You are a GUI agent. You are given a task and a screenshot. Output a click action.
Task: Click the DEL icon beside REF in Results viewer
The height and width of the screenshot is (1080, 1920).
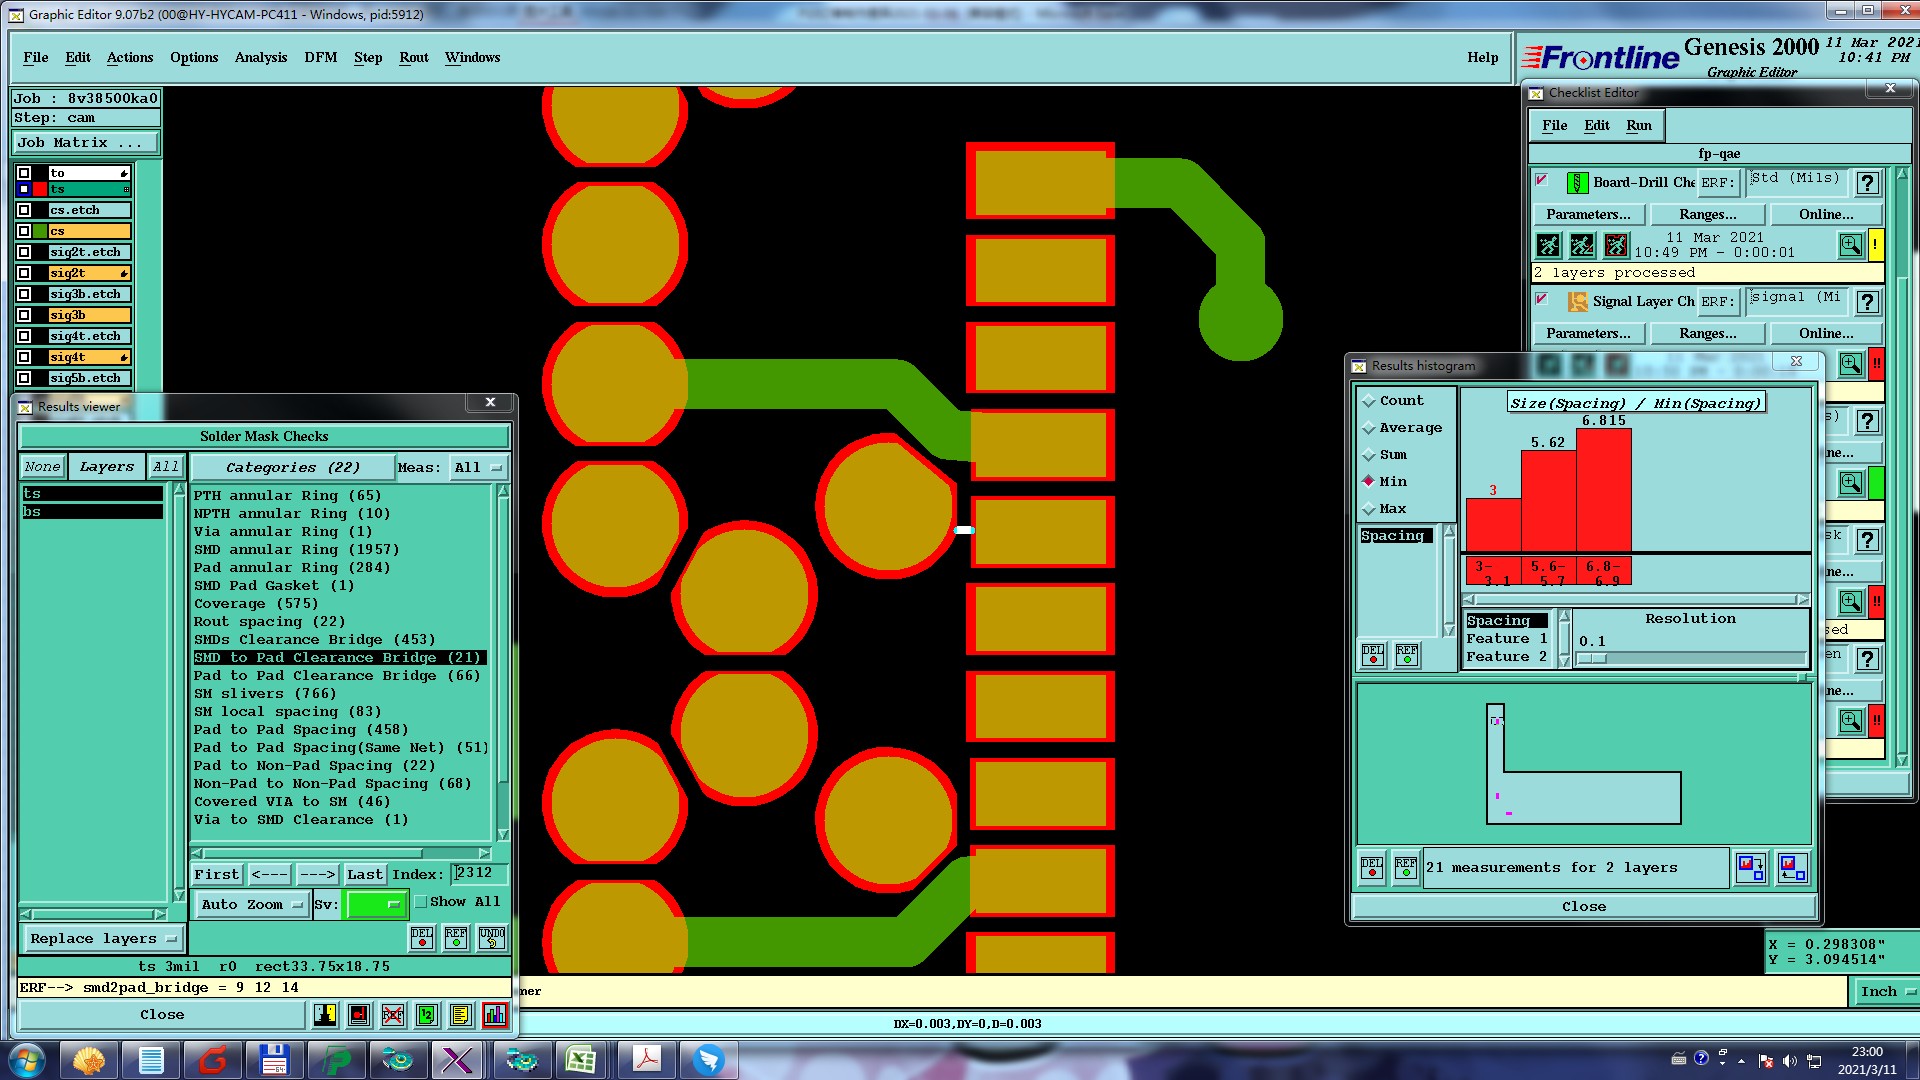pos(422,938)
